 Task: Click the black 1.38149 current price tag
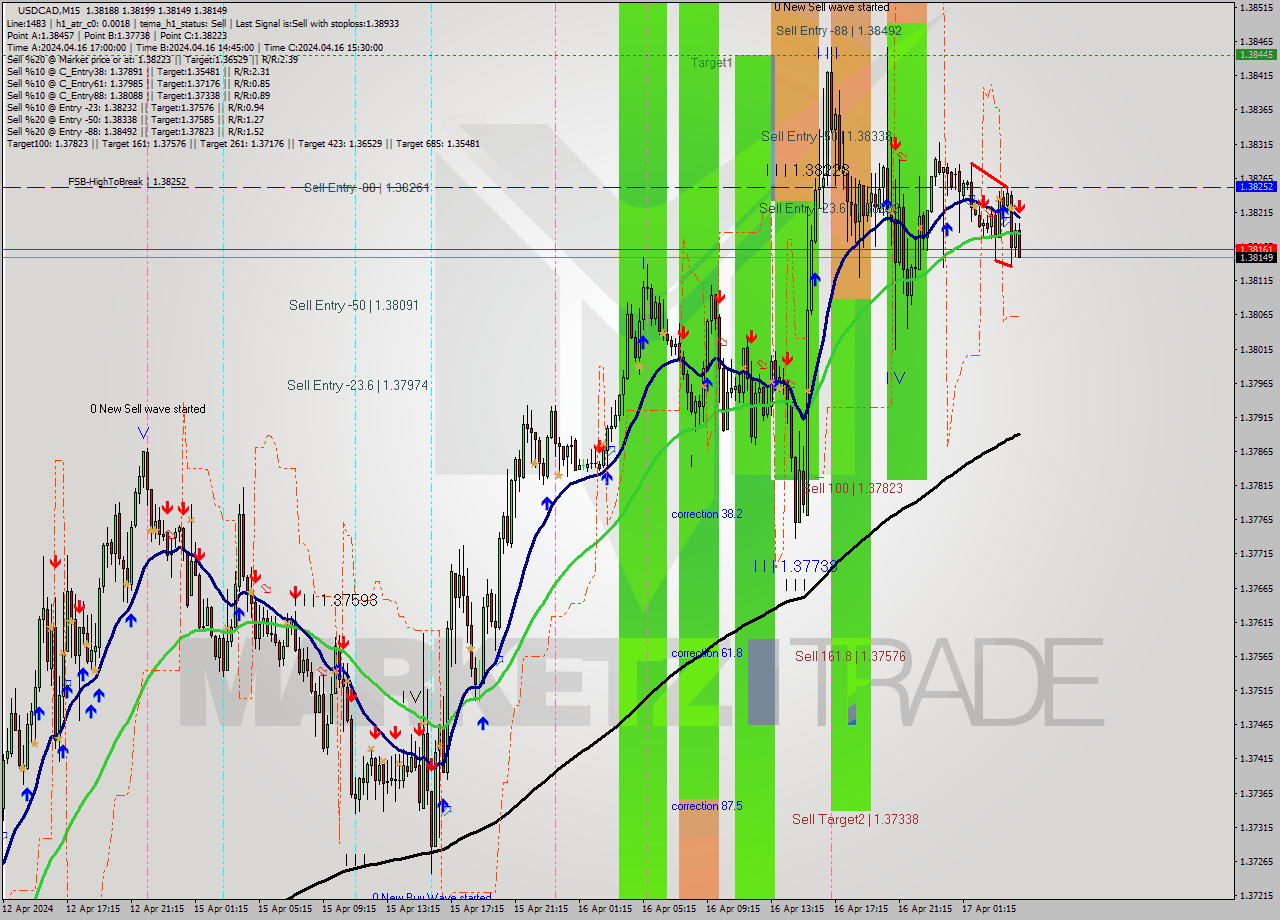1256,257
